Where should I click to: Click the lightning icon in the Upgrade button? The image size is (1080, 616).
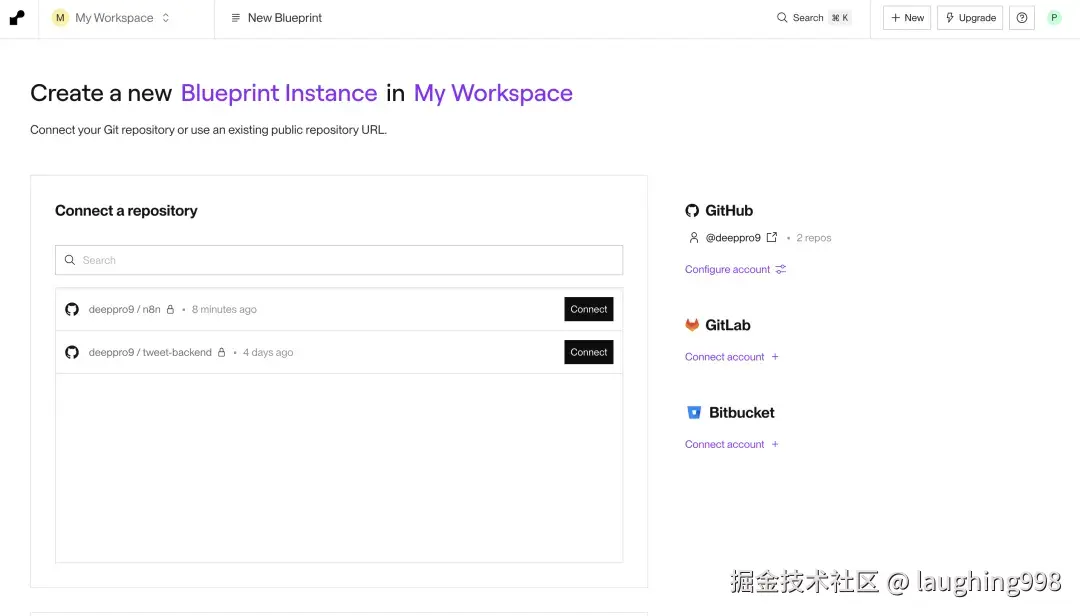pyautogui.click(x=949, y=18)
